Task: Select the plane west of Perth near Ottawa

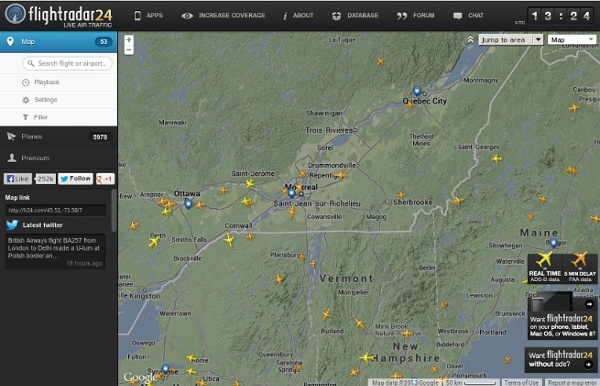Action: 134,226
